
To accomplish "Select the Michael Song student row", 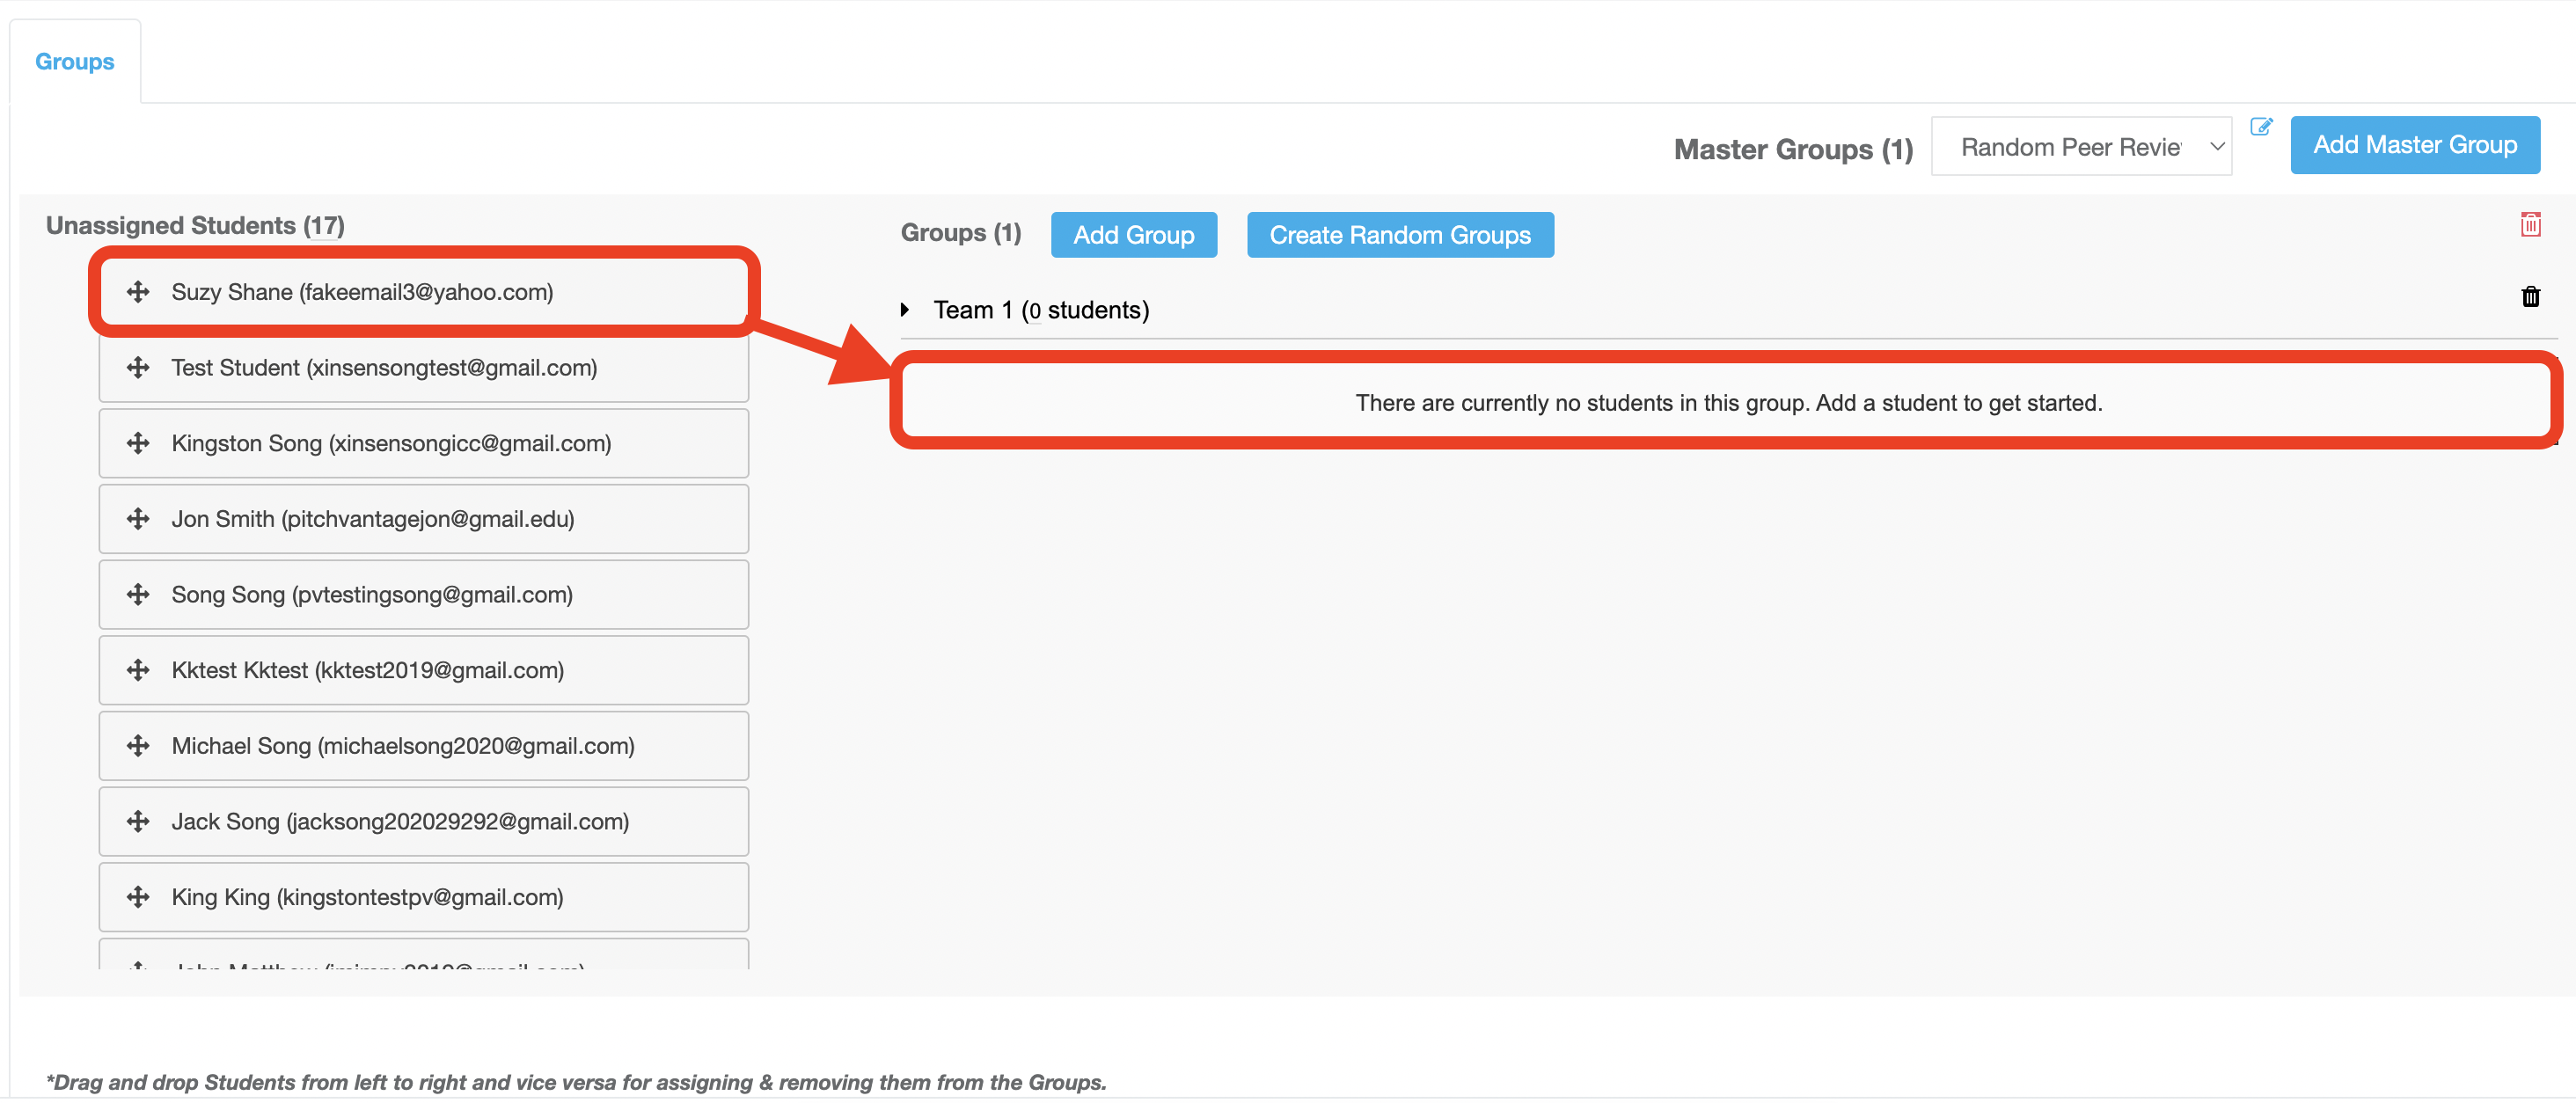I will coord(423,746).
